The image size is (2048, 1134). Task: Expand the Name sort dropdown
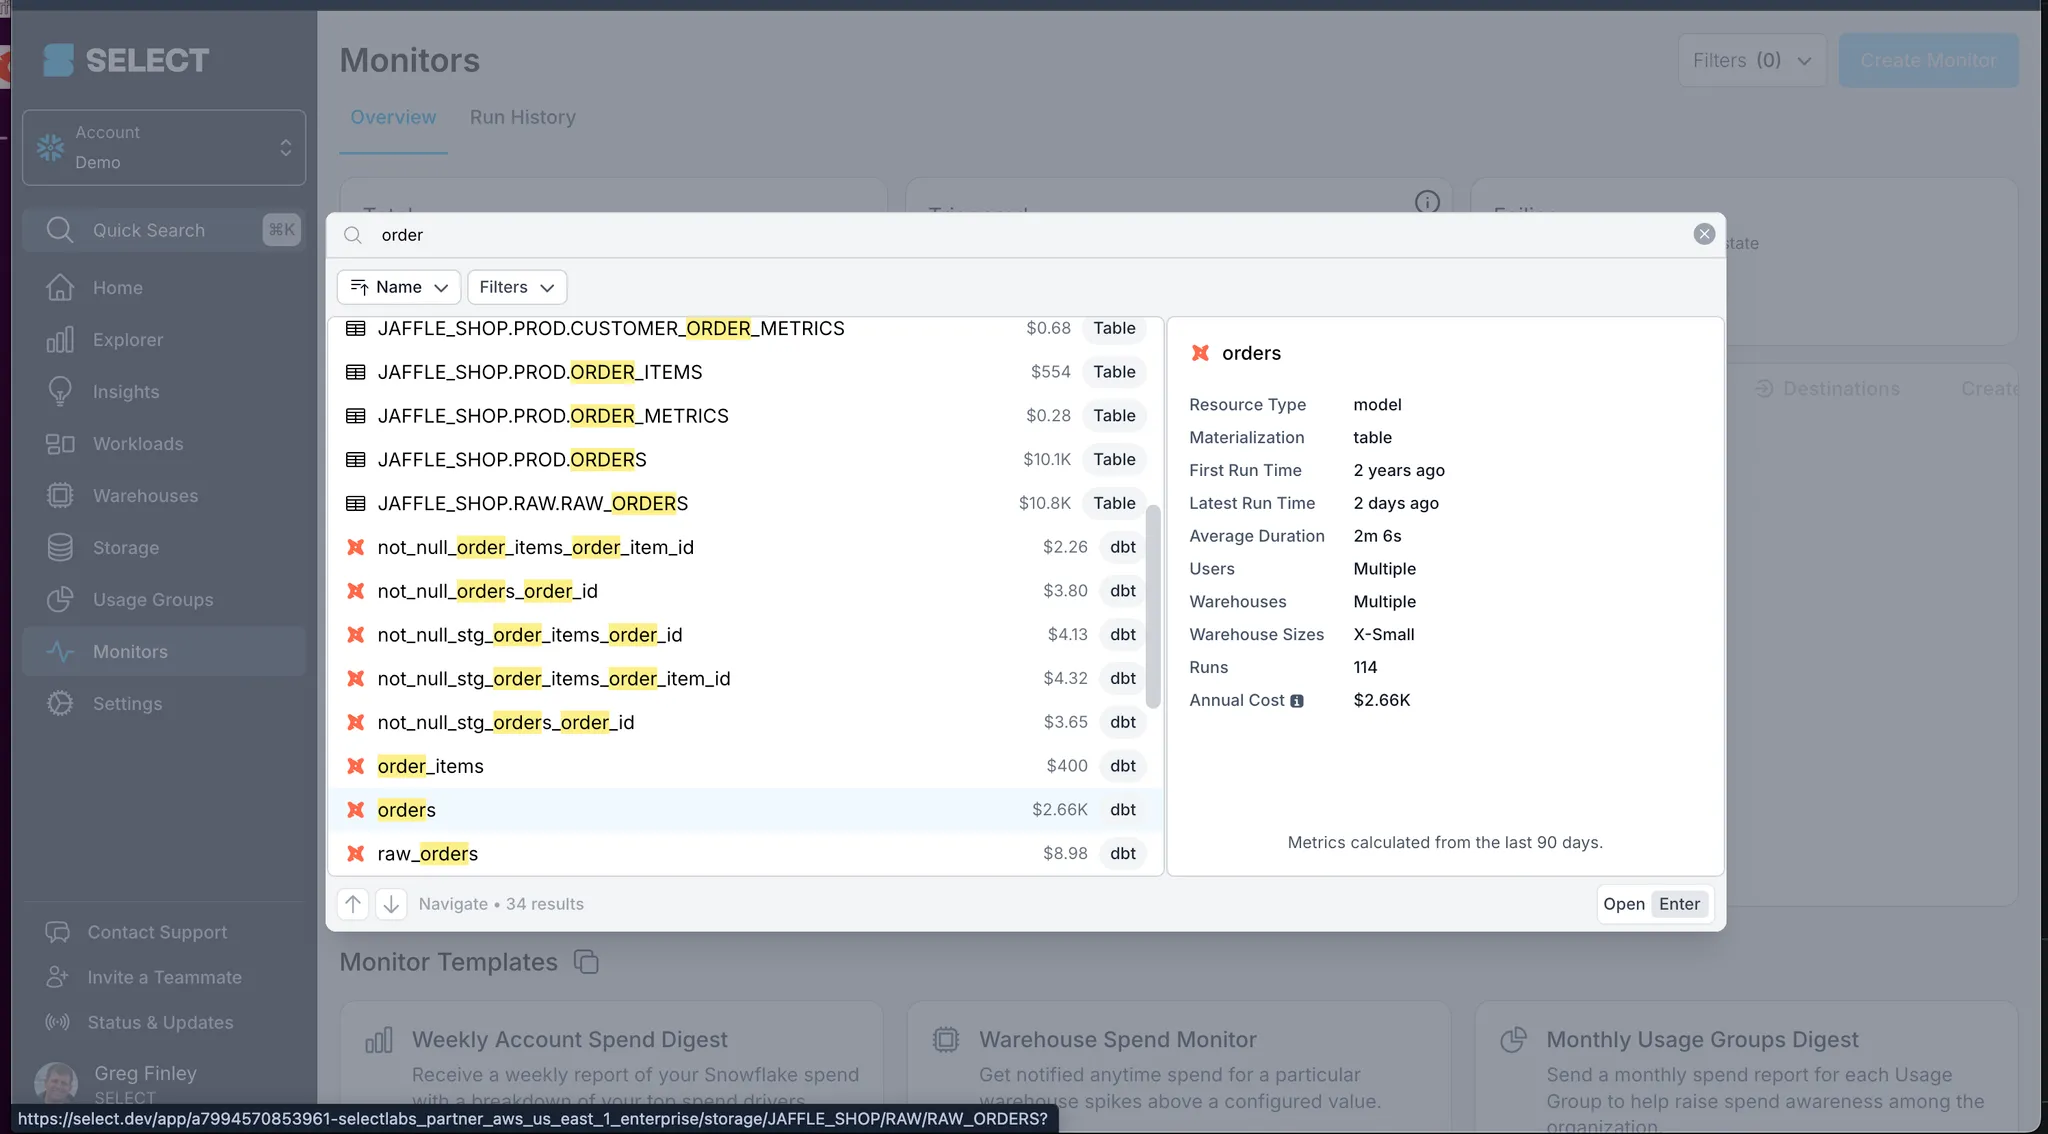tap(399, 287)
